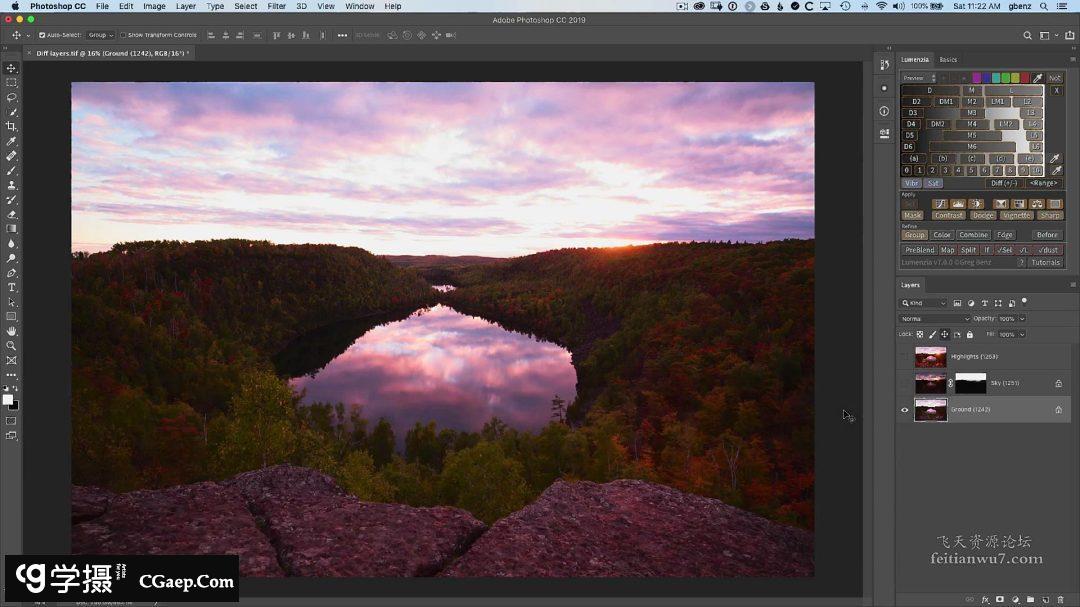Click the magenta color swatch in Lumenzia
The width and height of the screenshot is (1080, 607).
coord(976,78)
